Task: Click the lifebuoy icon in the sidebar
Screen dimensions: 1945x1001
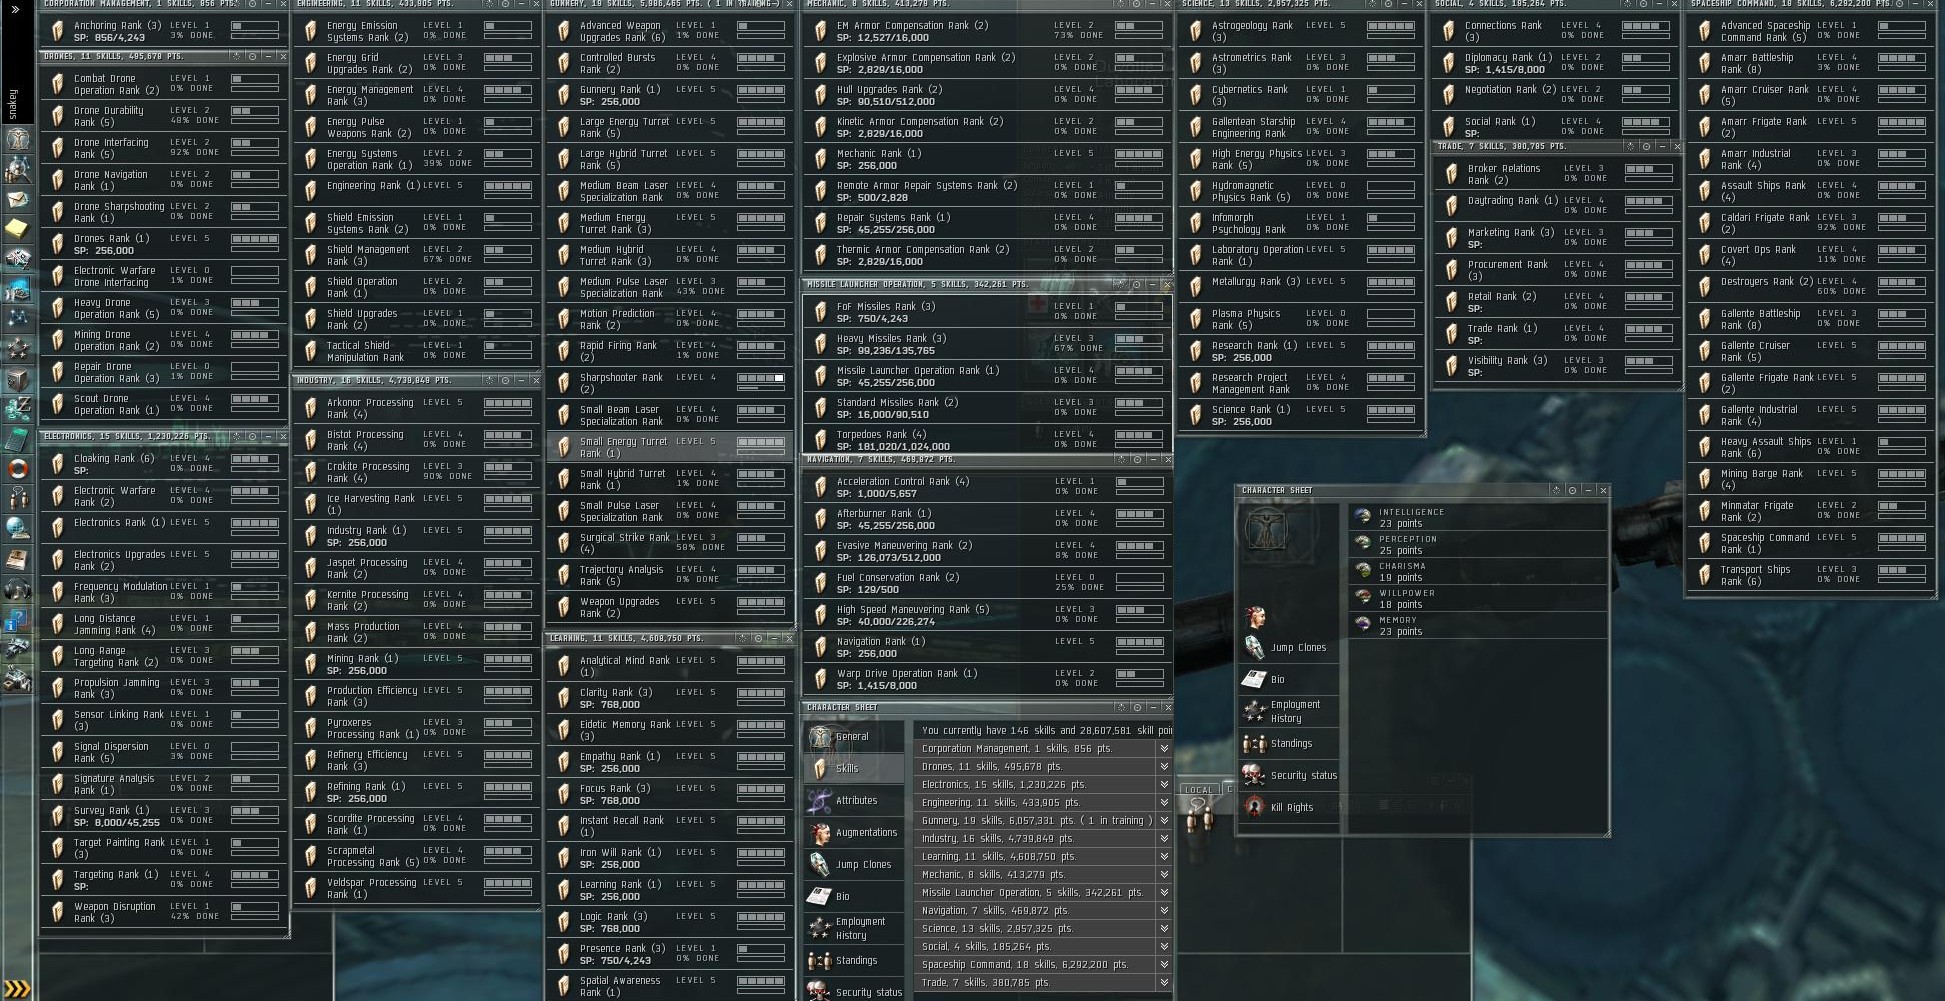Action: (x=18, y=469)
